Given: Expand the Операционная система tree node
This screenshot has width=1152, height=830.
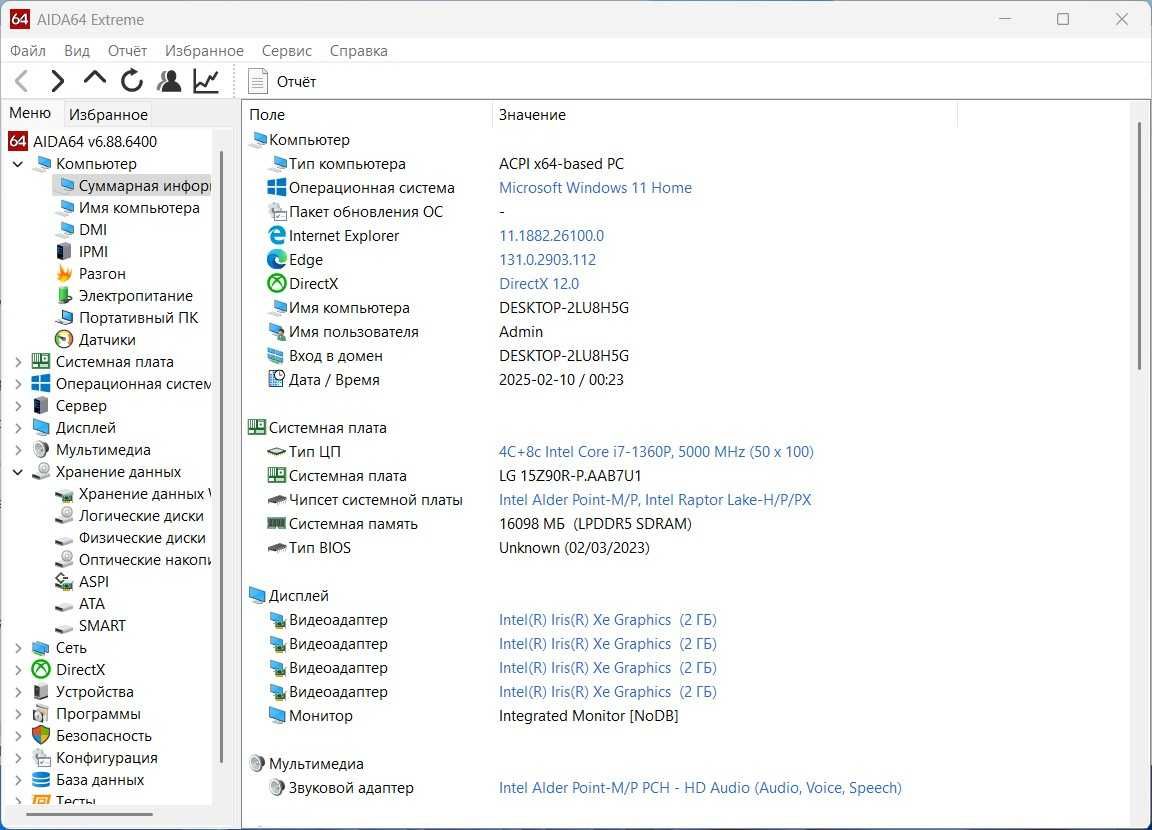Looking at the screenshot, I should 18,384.
